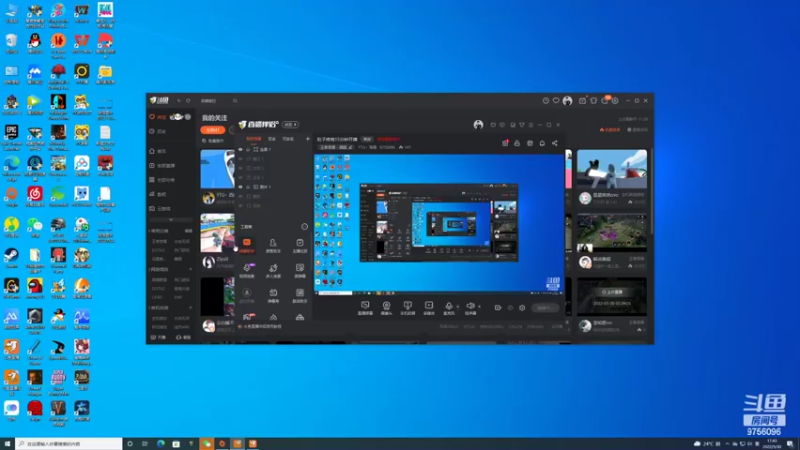
Task: Select the orange 全部 filter pill
Action: [213, 130]
